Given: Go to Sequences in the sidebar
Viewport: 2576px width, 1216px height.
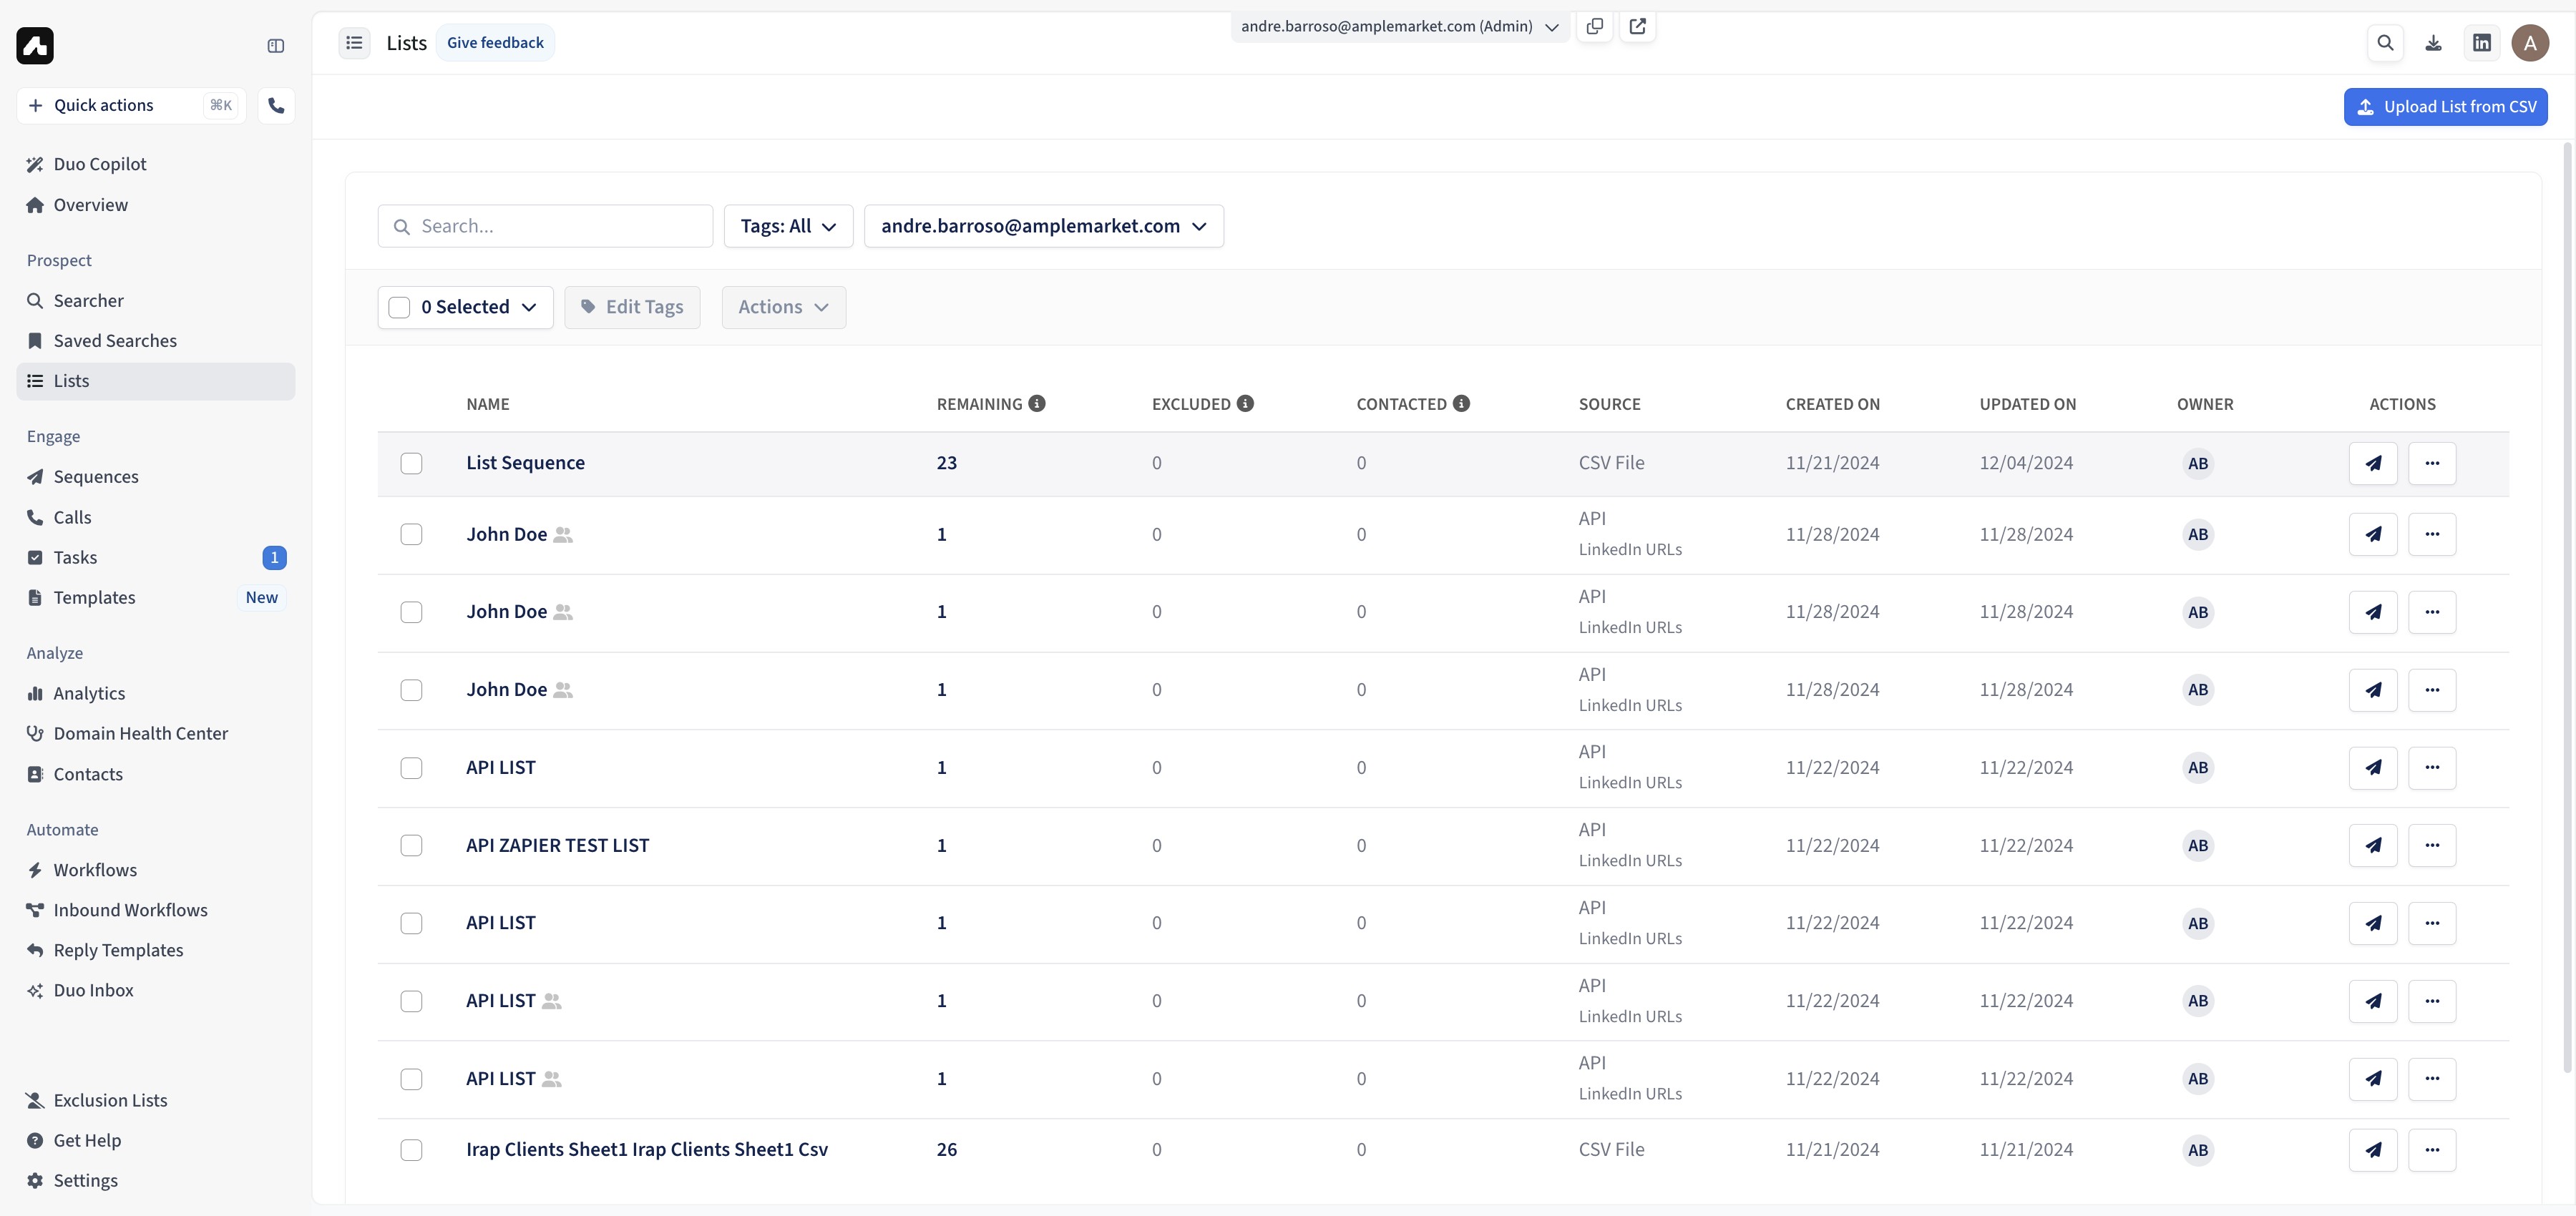Looking at the screenshot, I should tap(96, 477).
